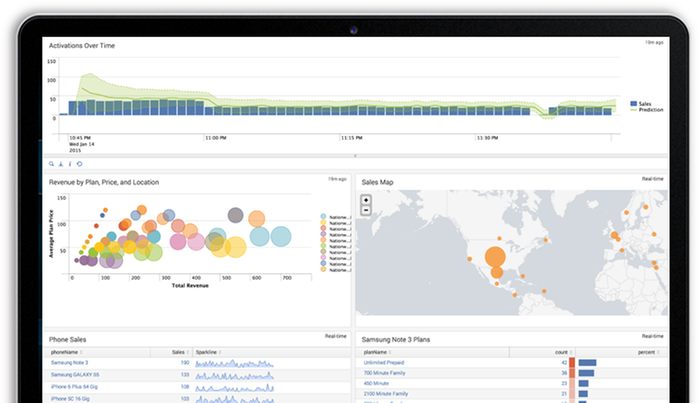Click the panel resize handle below Activations chart
Screen dimensions: 700x403
pos(354,157)
